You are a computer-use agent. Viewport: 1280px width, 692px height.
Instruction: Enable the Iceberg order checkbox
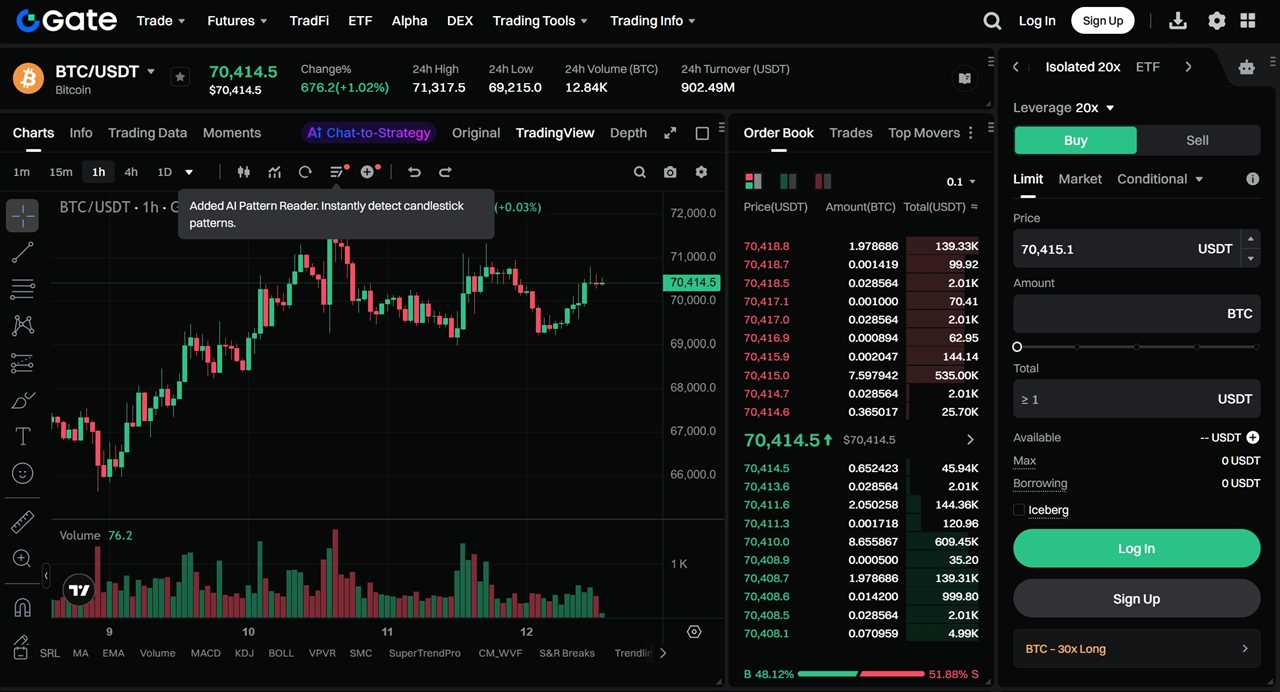tap(1019, 510)
